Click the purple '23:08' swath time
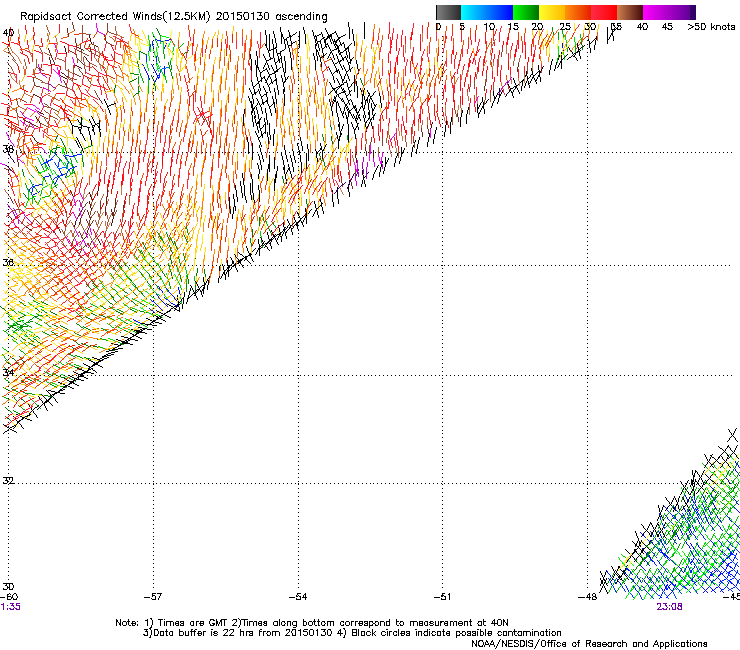The image size is (740, 650). pos(669,607)
